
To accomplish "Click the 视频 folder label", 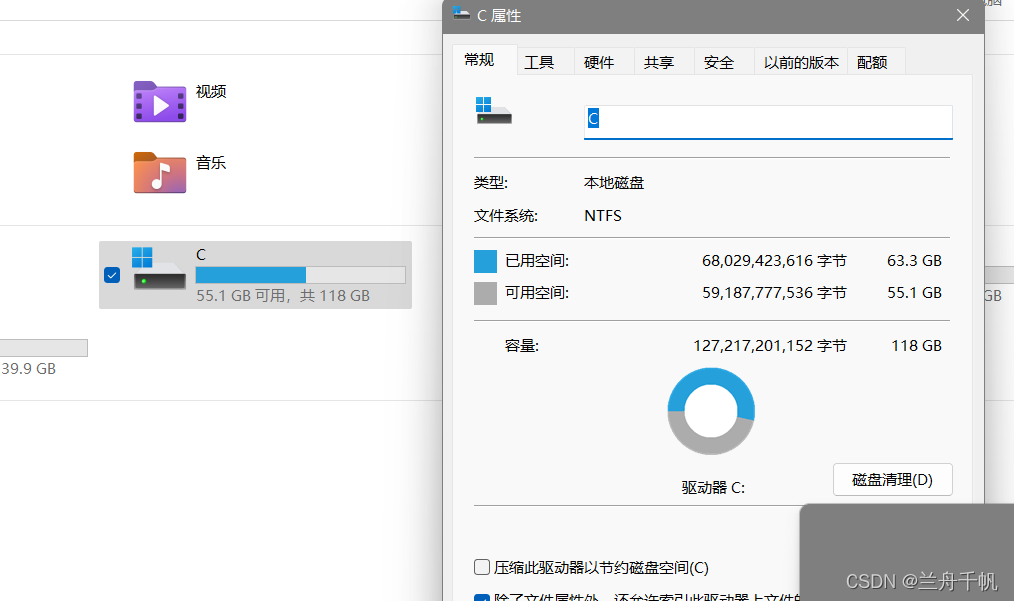I will coord(211,92).
